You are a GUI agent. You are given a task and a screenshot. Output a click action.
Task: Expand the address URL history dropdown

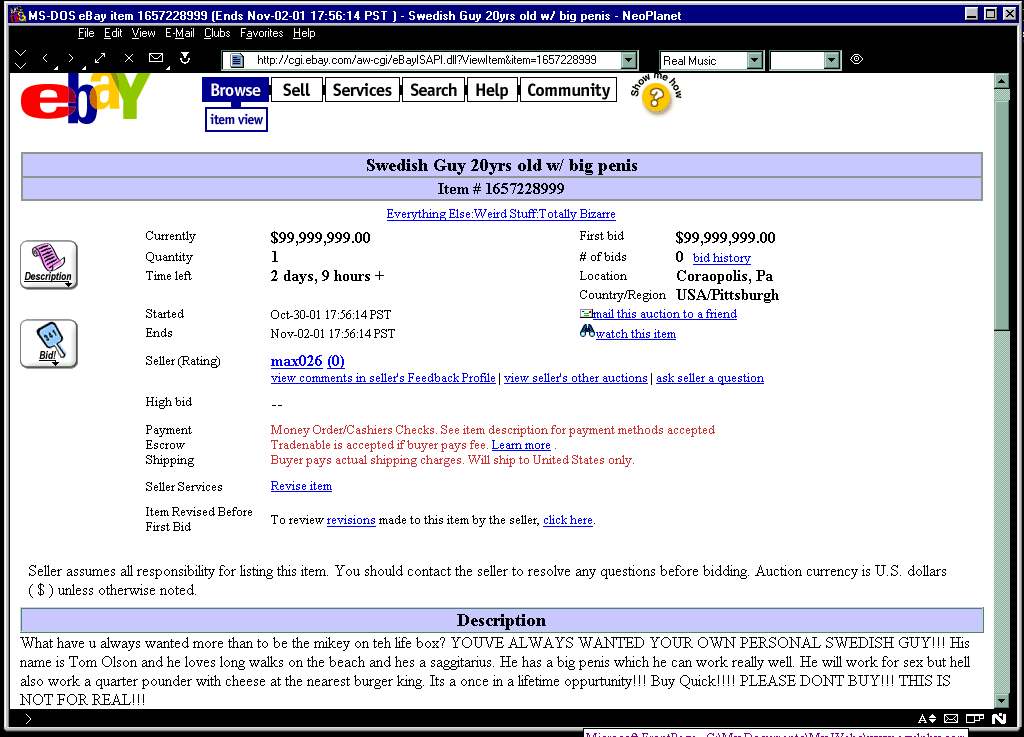(628, 60)
